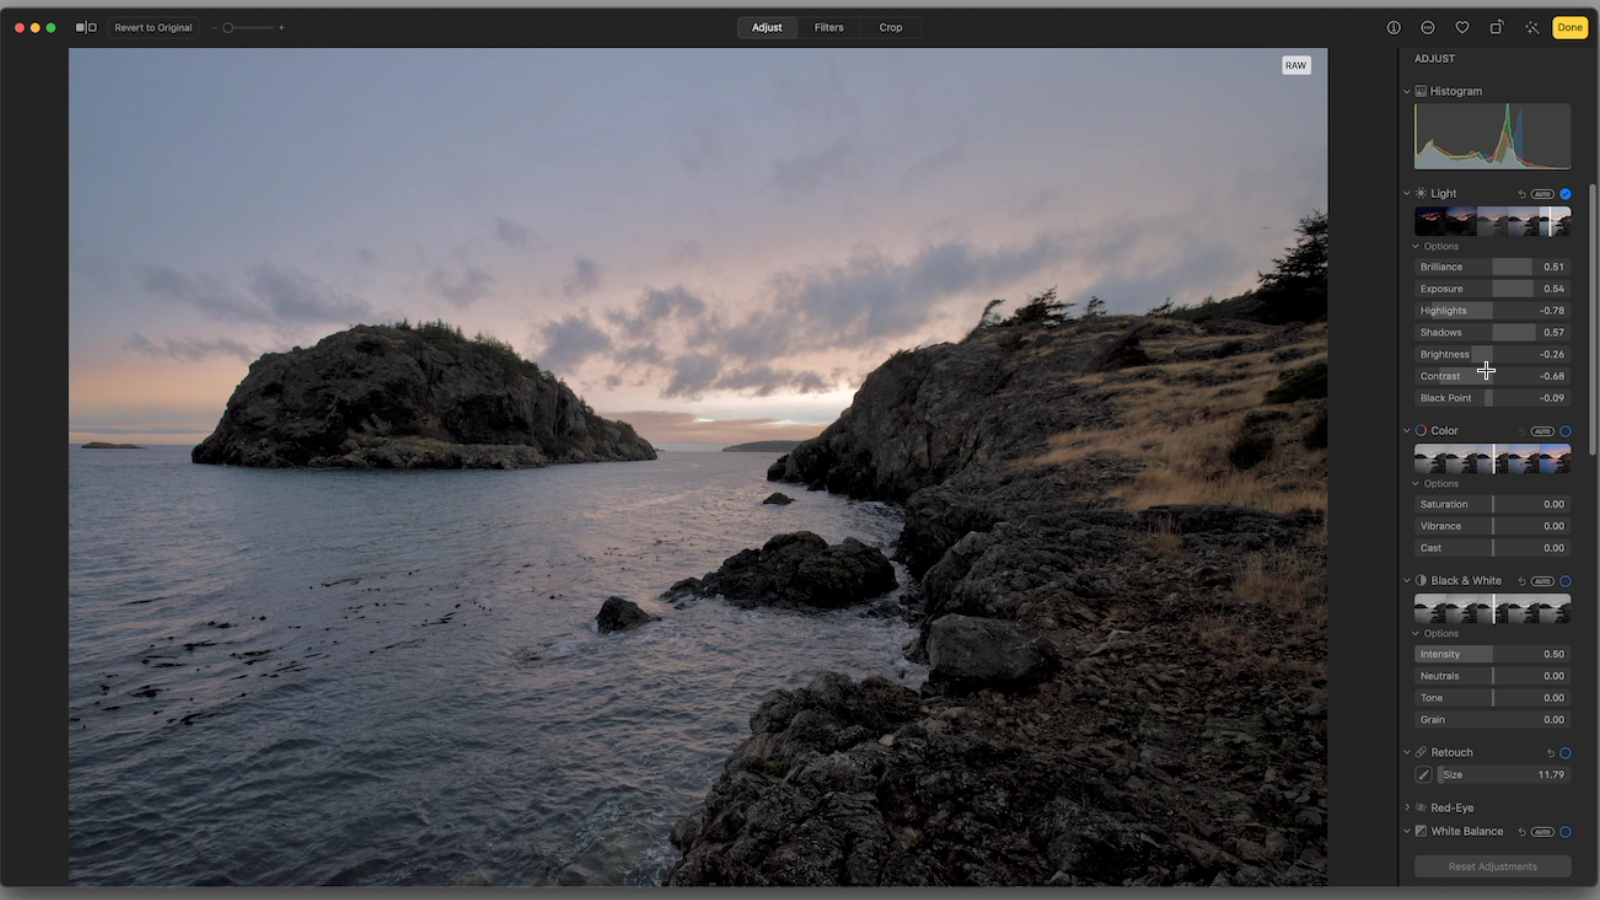Collapse the Histogram section
1600x900 pixels.
pyautogui.click(x=1407, y=91)
